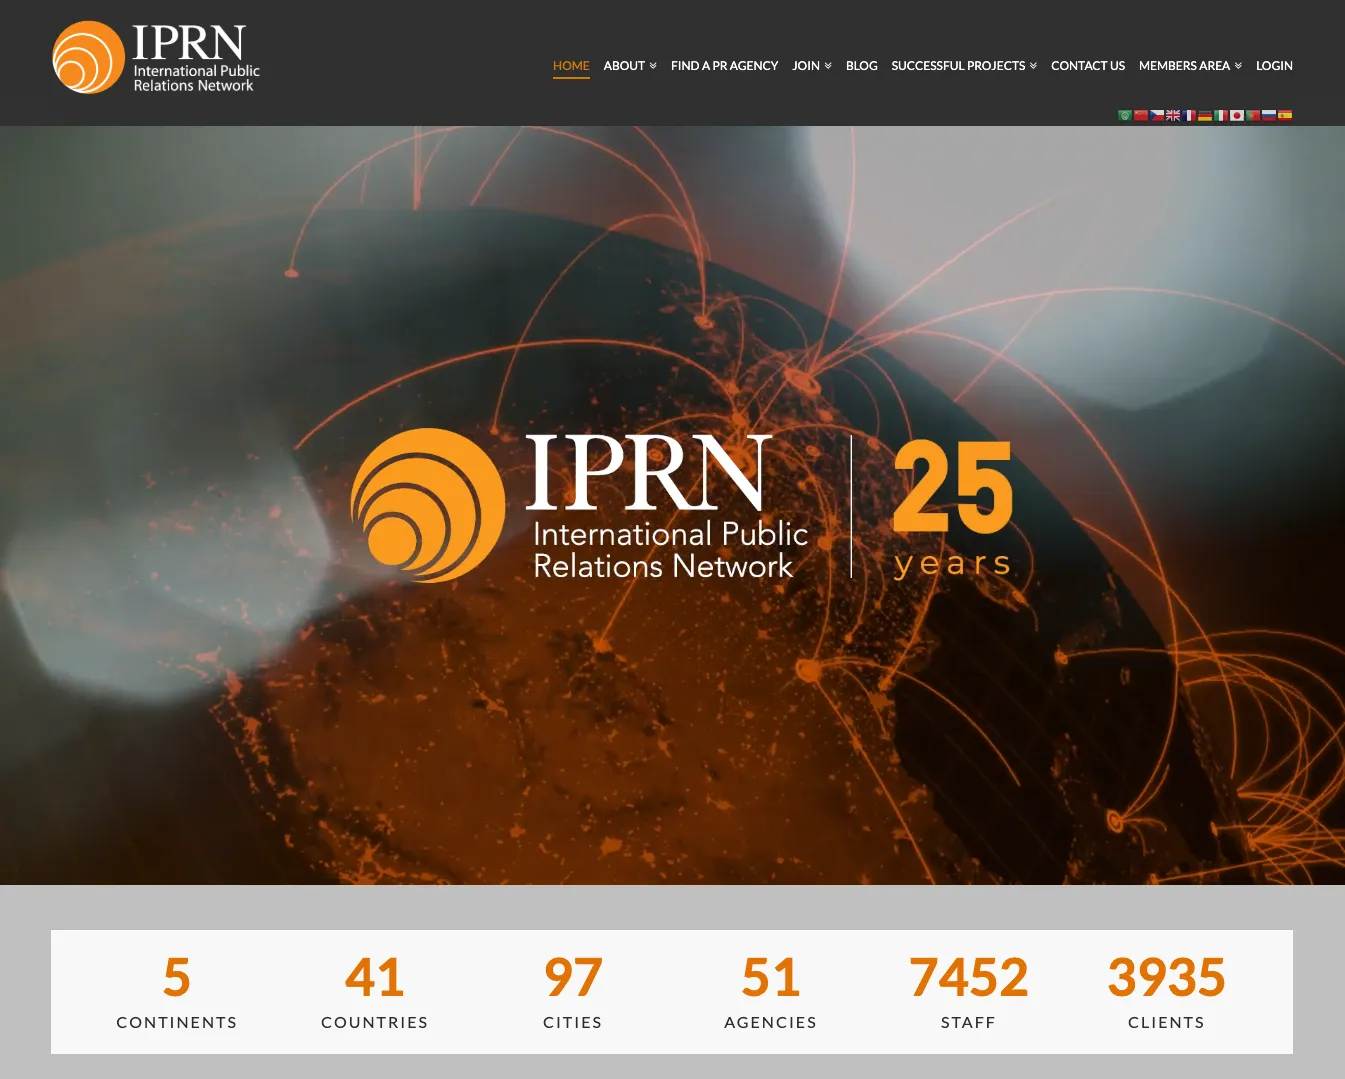1345x1079 pixels.
Task: Expand the About submenu chevron
Action: click(653, 66)
